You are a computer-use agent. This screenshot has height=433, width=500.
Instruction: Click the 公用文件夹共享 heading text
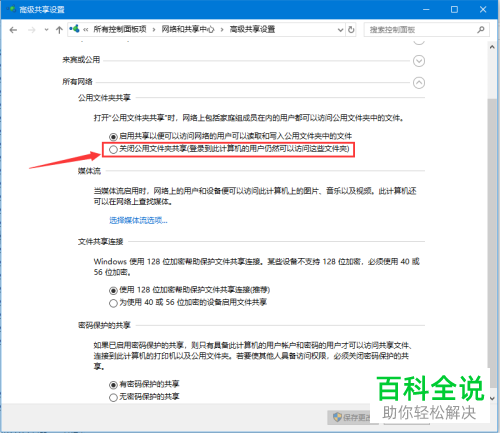tap(104, 98)
